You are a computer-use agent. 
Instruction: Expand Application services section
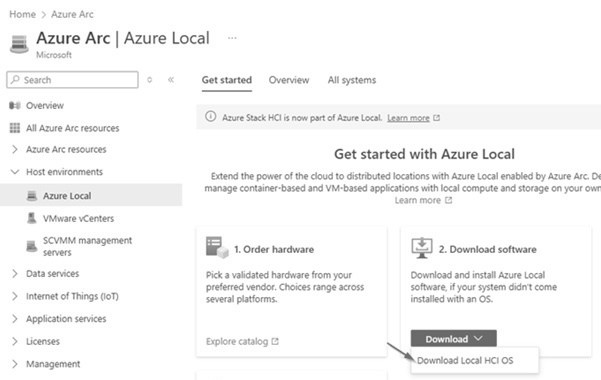coord(15,319)
